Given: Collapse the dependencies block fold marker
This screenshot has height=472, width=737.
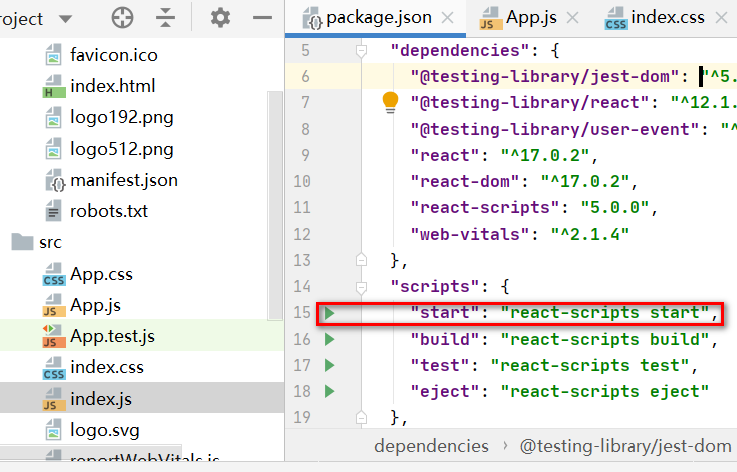Looking at the screenshot, I should click(x=361, y=50).
